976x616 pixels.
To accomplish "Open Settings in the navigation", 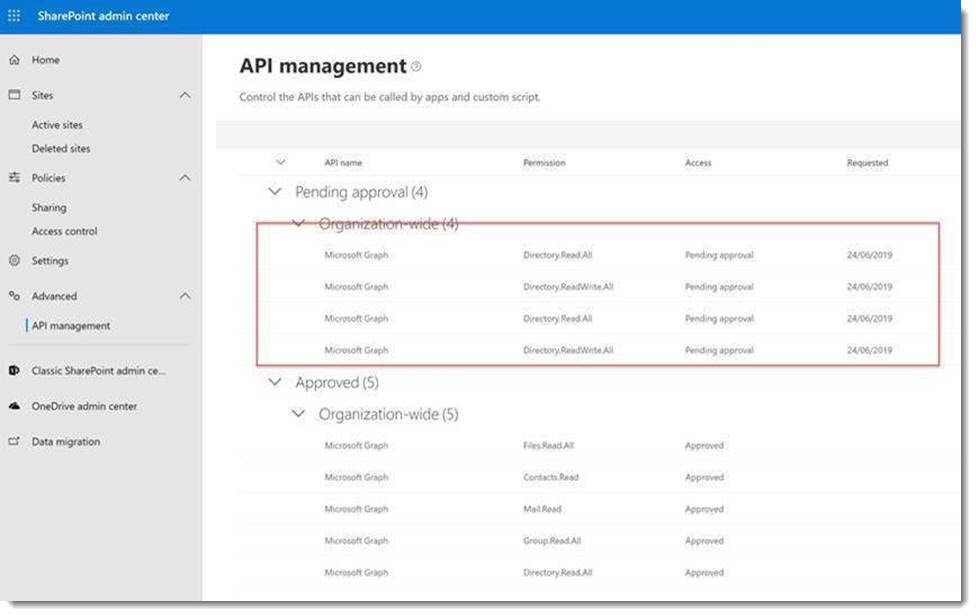I will [50, 260].
